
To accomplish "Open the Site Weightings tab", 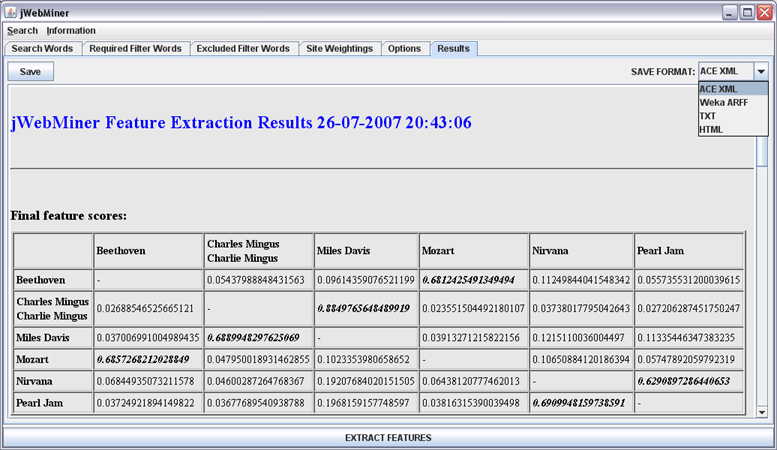I will pos(339,49).
